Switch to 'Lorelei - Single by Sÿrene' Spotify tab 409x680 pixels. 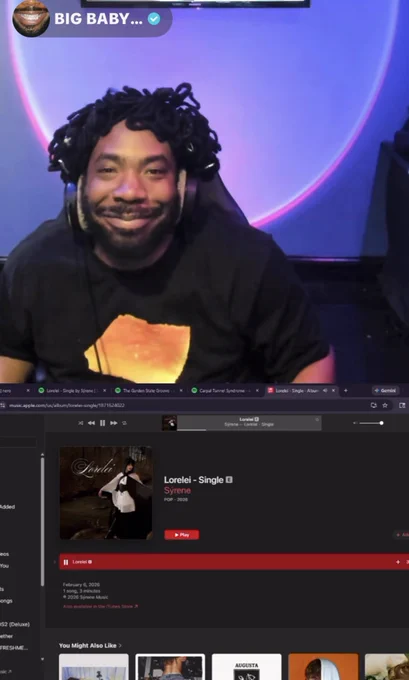point(73,391)
